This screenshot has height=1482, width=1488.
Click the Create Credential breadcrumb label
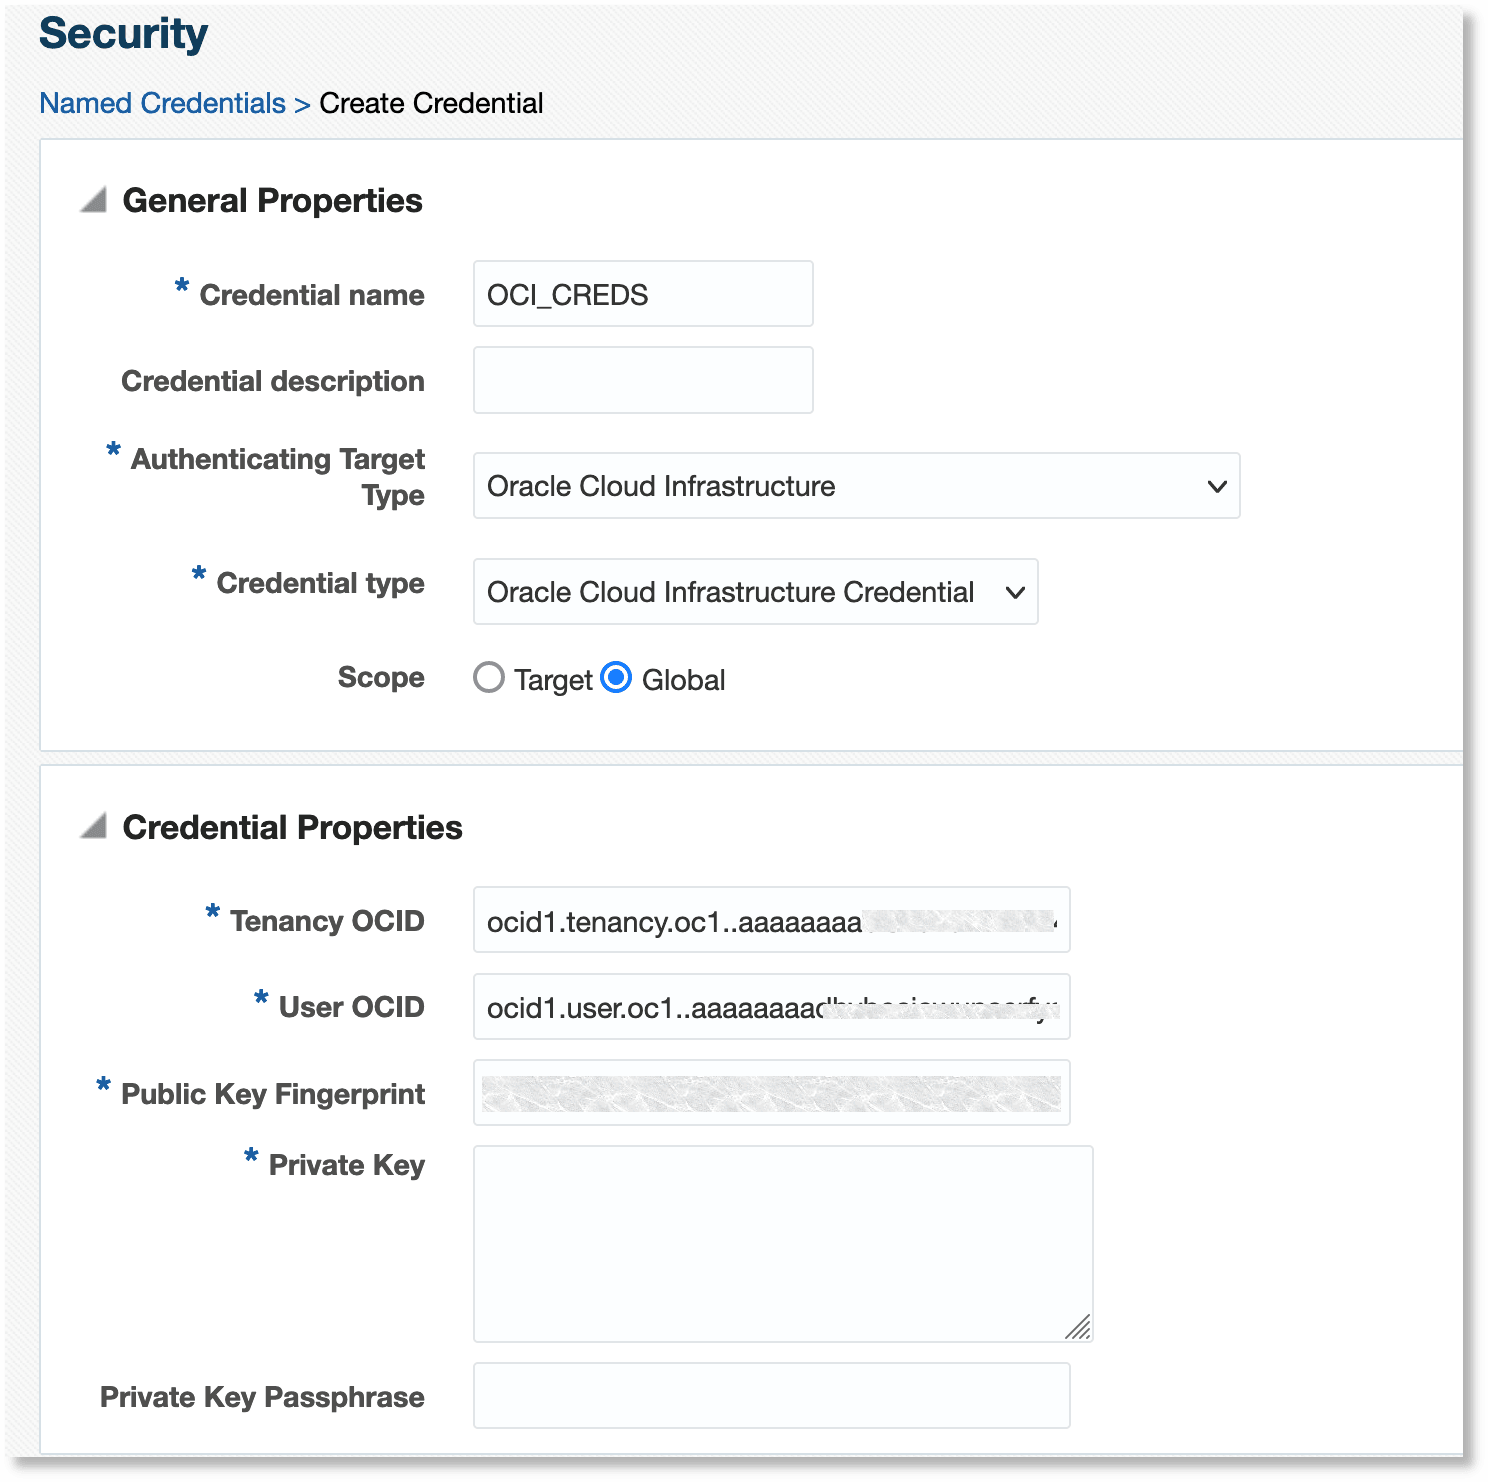[430, 103]
